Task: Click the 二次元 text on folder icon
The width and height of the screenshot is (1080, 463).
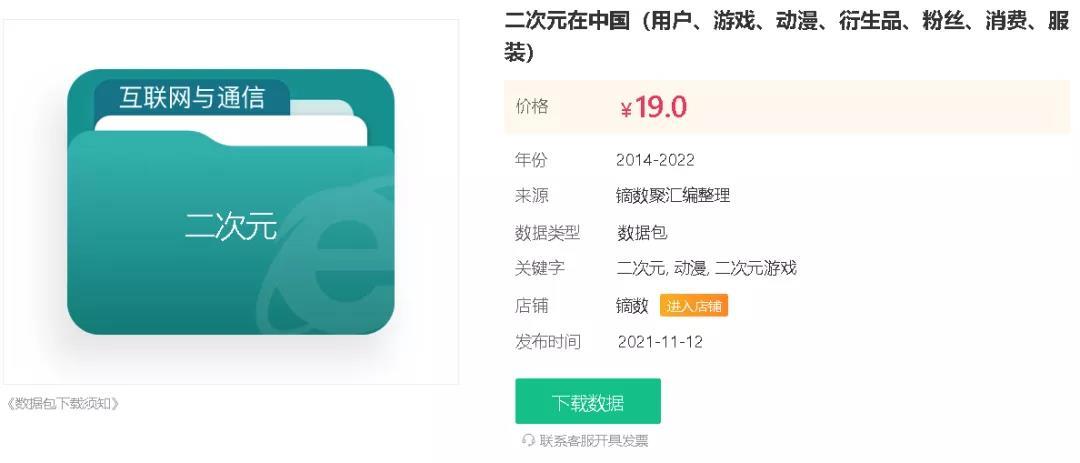Action: [x=230, y=227]
